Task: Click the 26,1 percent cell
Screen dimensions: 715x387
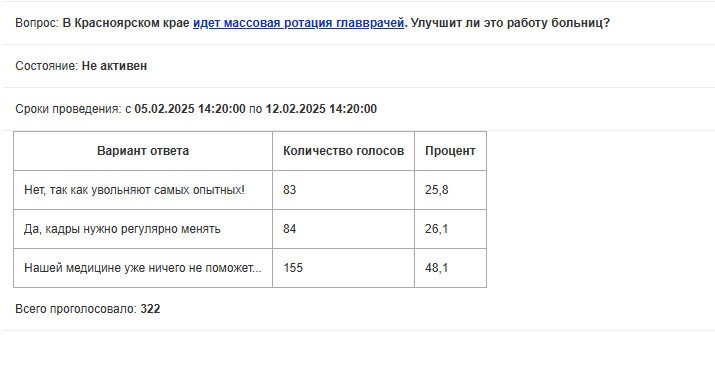Action: coord(450,229)
